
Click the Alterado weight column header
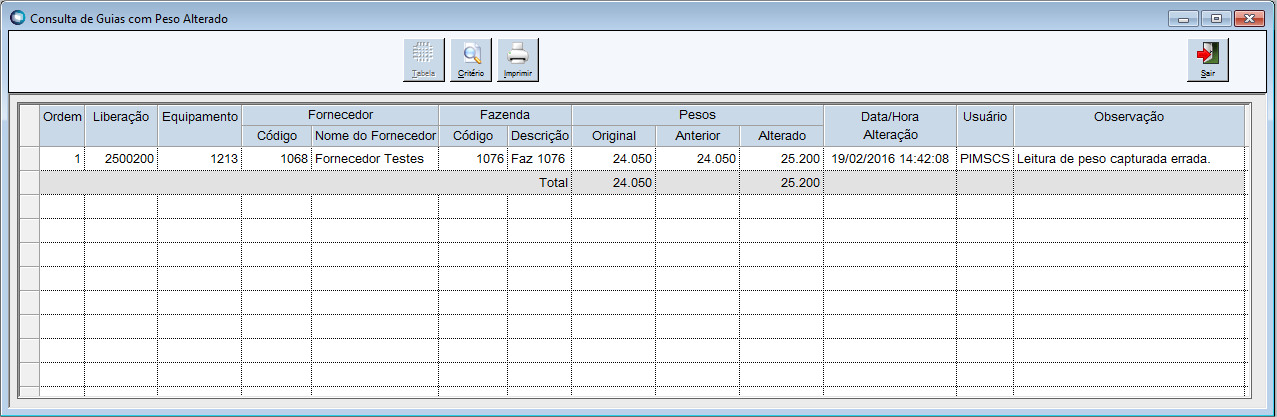point(782,135)
